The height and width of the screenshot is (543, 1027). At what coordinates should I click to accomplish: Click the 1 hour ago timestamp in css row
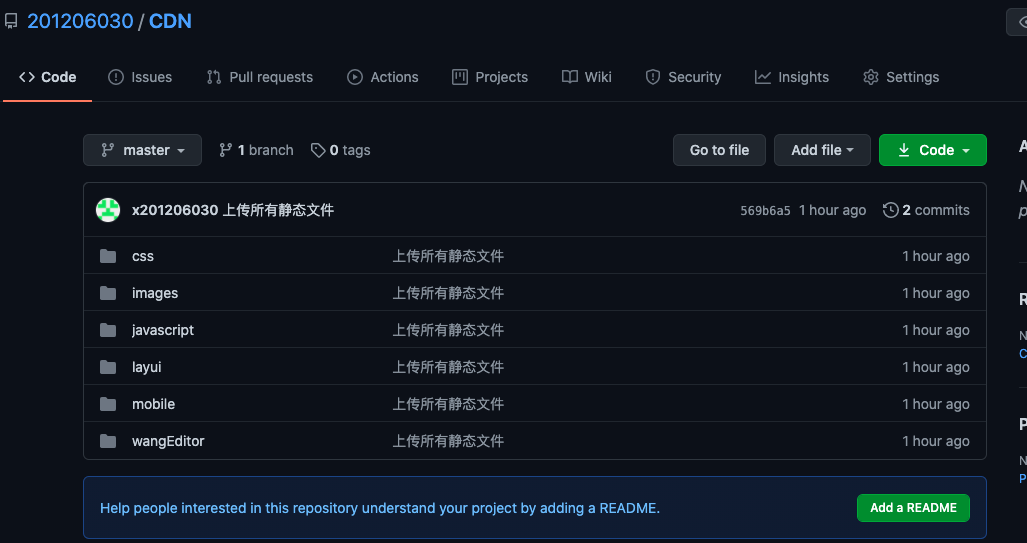[936, 256]
